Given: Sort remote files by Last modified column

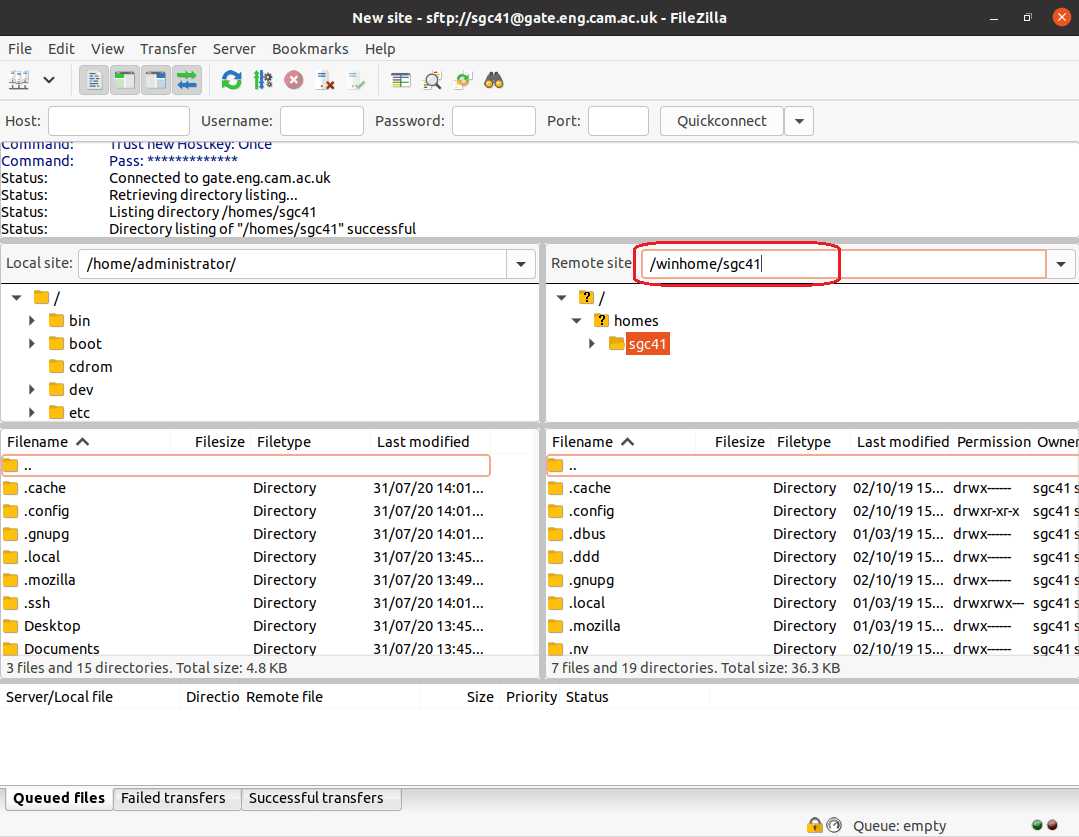Looking at the screenshot, I should [x=902, y=441].
